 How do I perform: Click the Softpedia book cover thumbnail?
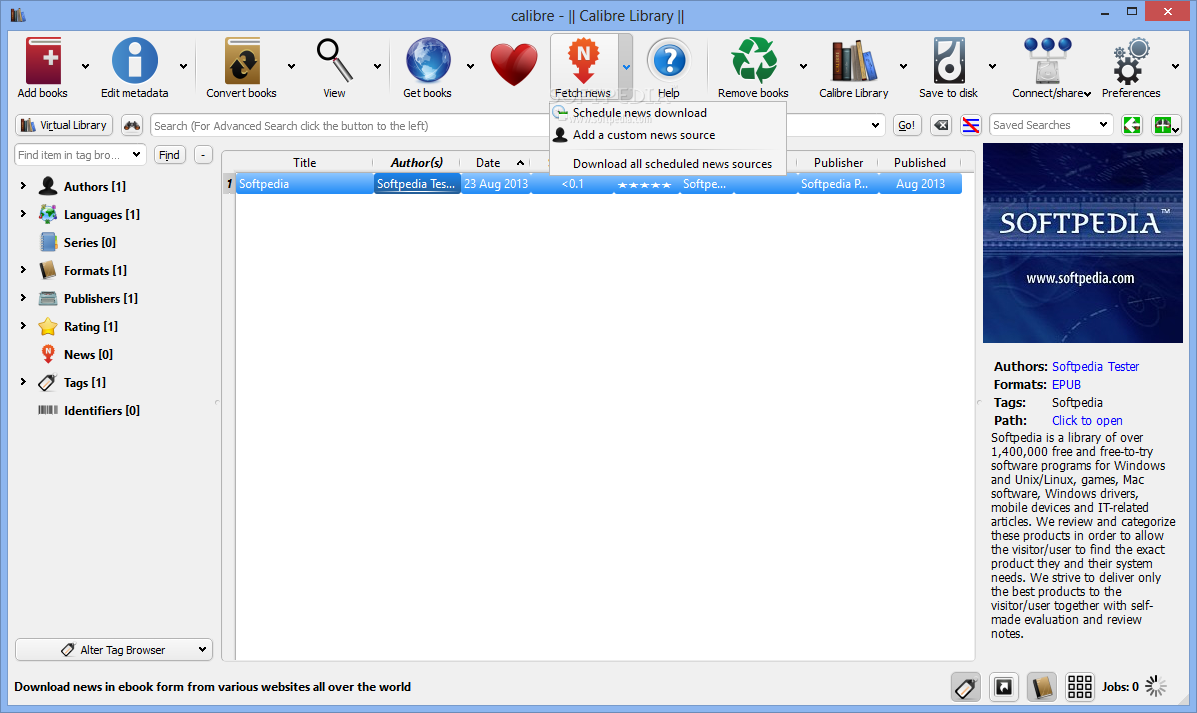(1082, 243)
